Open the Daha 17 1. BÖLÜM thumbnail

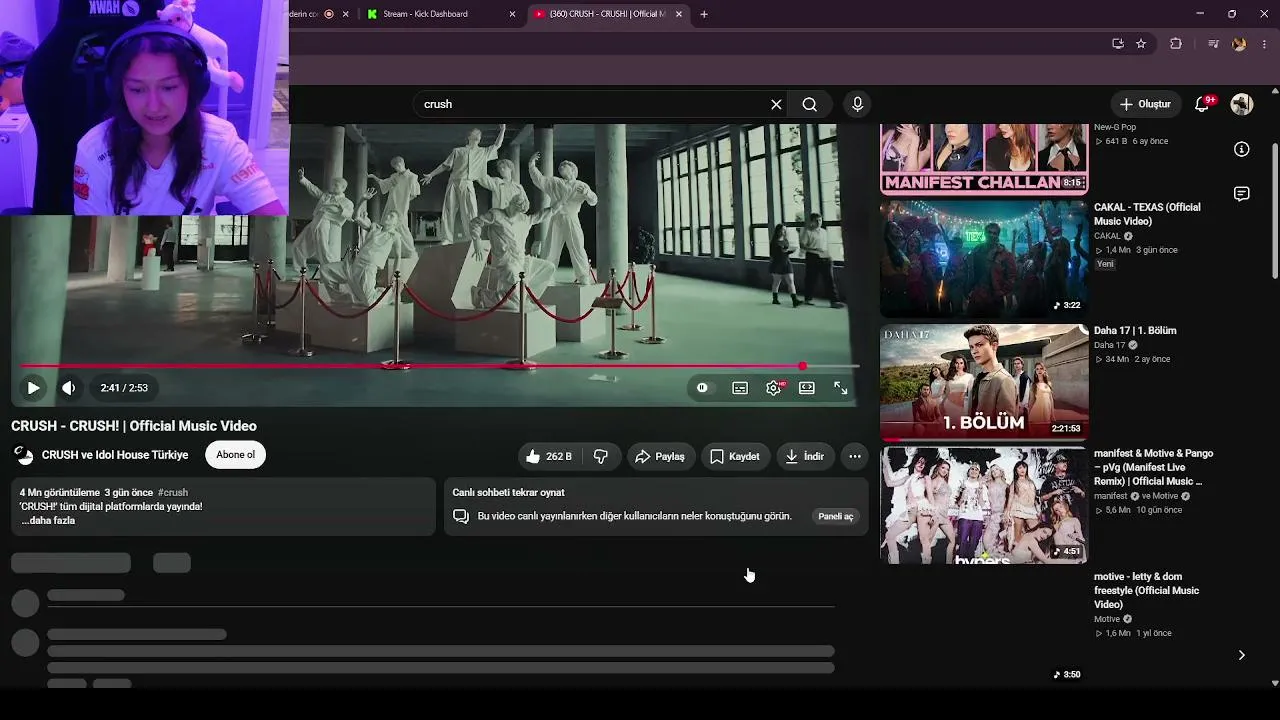click(x=984, y=382)
